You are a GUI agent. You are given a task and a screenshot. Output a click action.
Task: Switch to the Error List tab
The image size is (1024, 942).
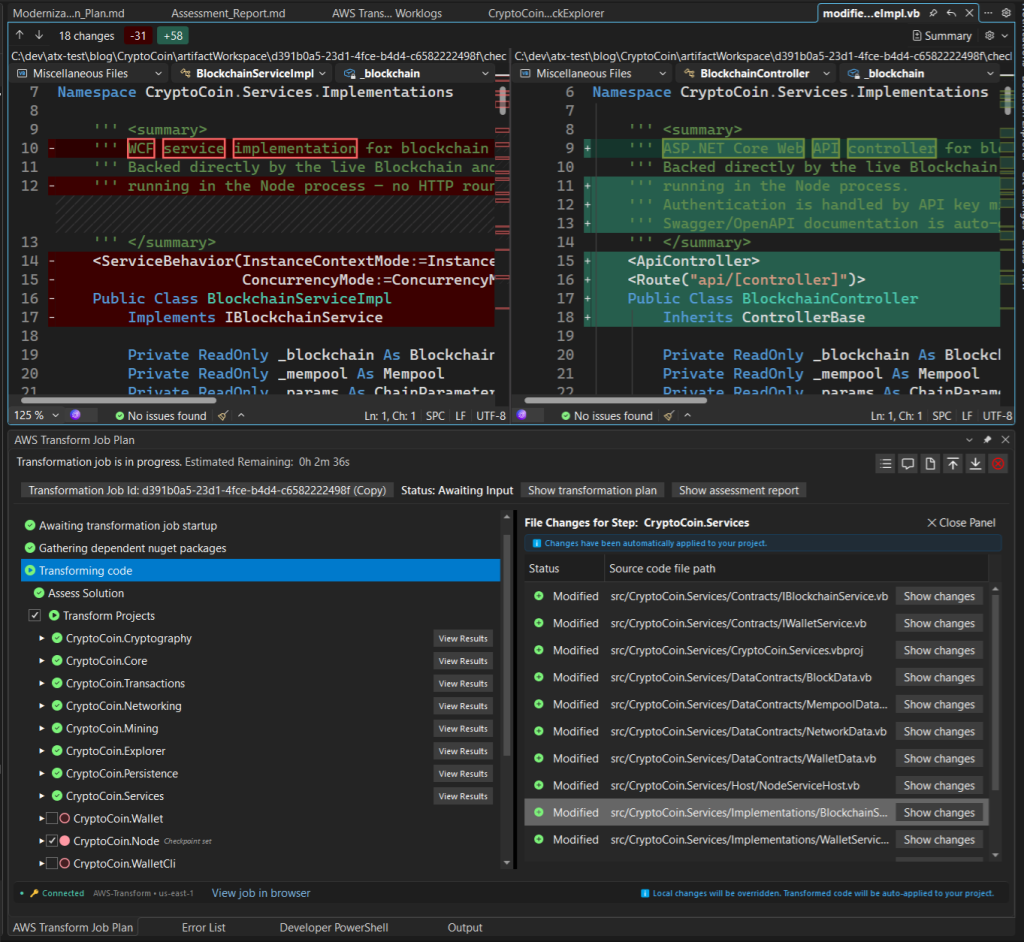[203, 927]
